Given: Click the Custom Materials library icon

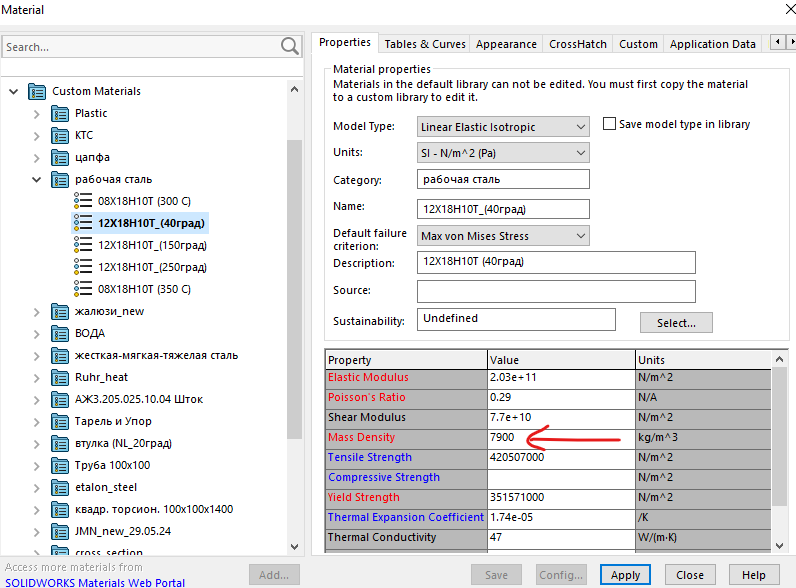Looking at the screenshot, I should (x=37, y=91).
